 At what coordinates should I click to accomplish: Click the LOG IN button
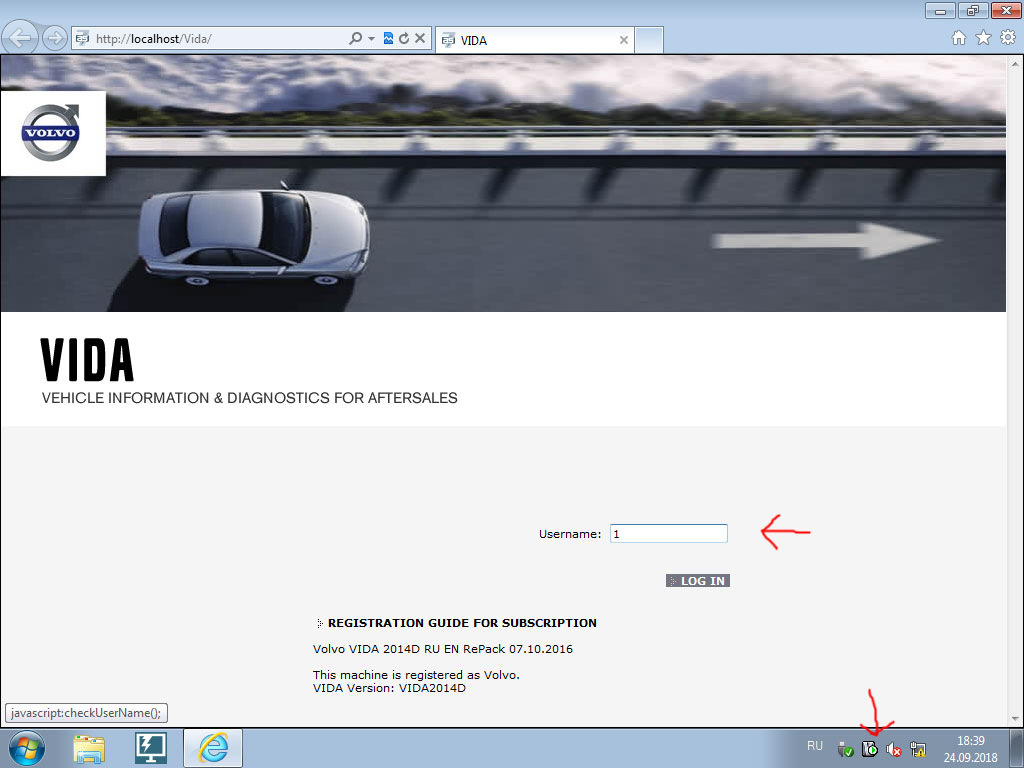tap(697, 581)
